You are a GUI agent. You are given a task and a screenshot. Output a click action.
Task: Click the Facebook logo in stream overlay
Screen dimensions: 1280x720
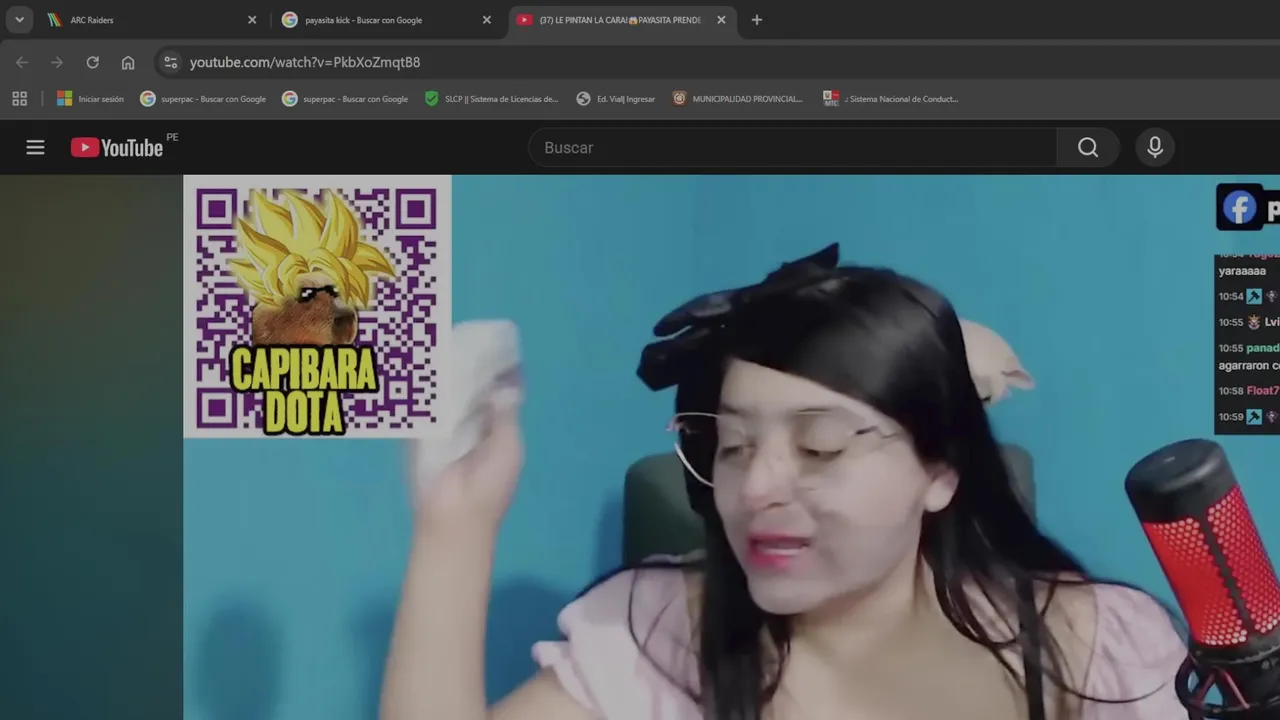click(x=1239, y=208)
